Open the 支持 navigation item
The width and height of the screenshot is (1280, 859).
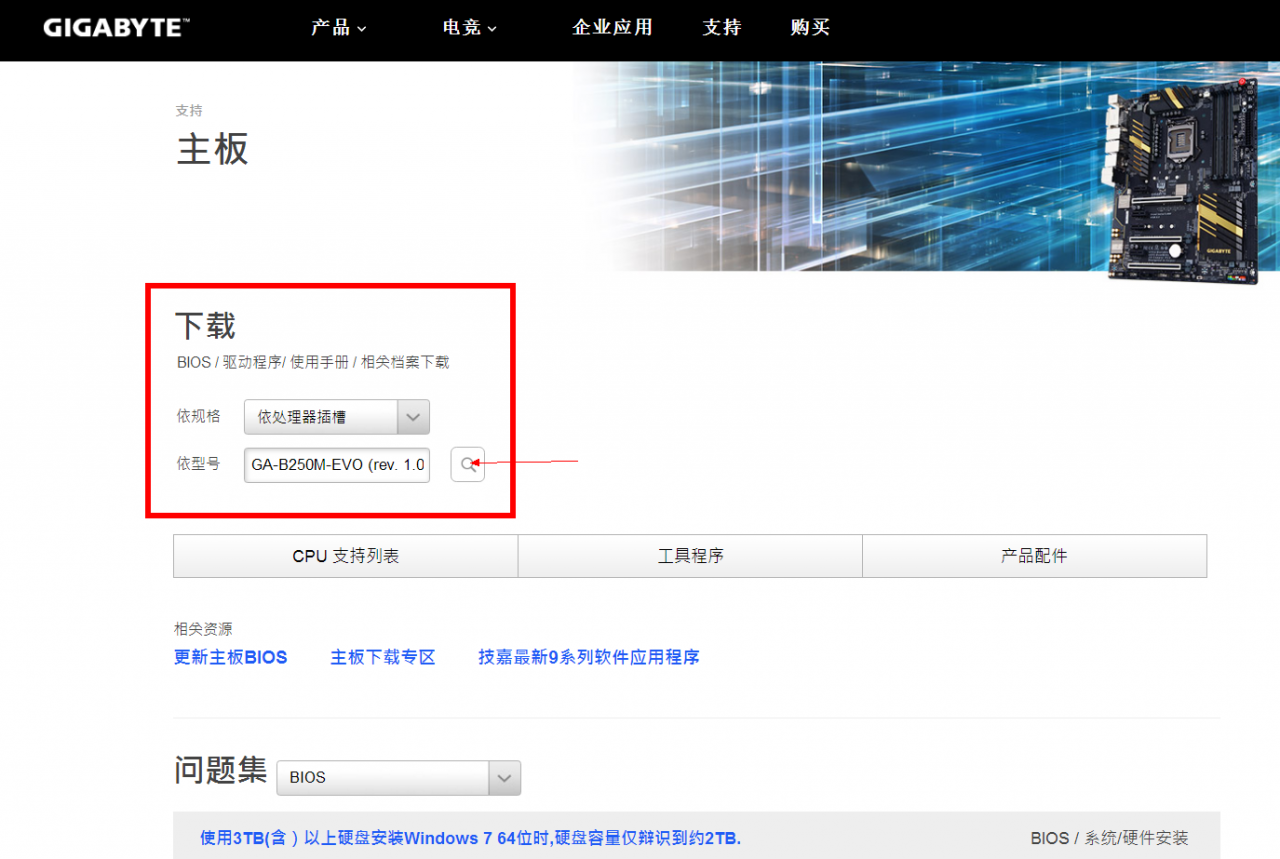(x=722, y=28)
